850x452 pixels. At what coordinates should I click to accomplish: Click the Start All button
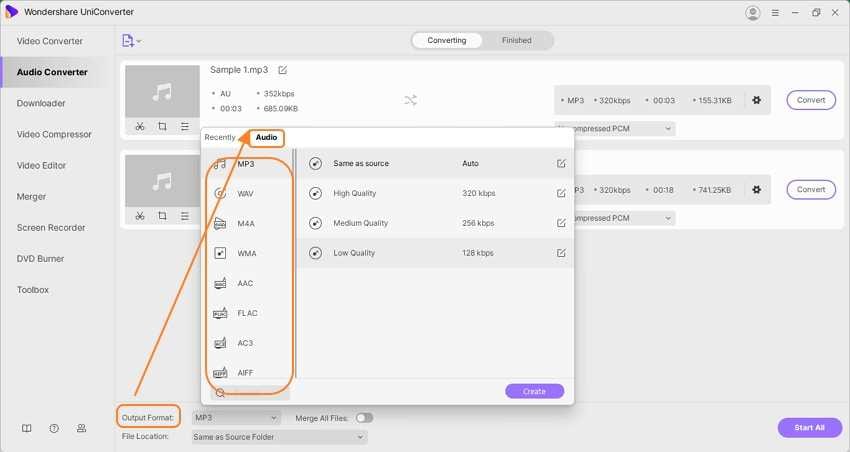(x=809, y=427)
